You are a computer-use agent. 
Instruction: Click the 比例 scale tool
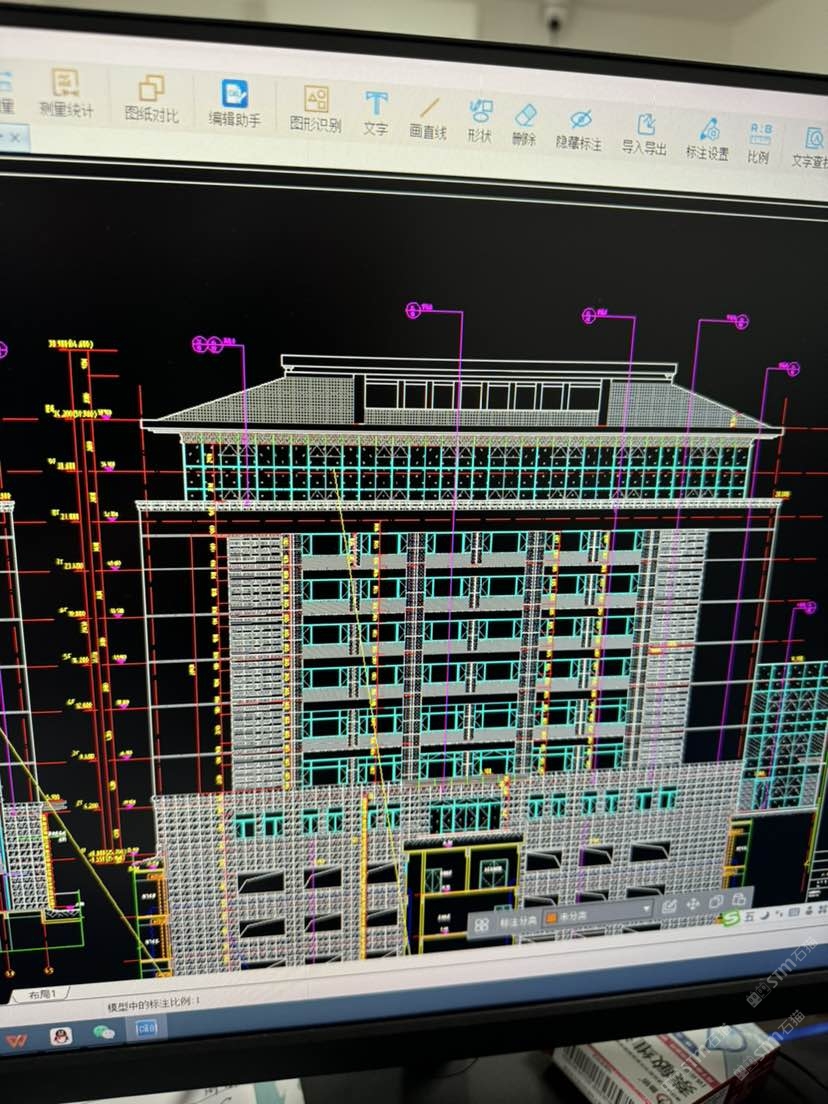click(x=759, y=141)
